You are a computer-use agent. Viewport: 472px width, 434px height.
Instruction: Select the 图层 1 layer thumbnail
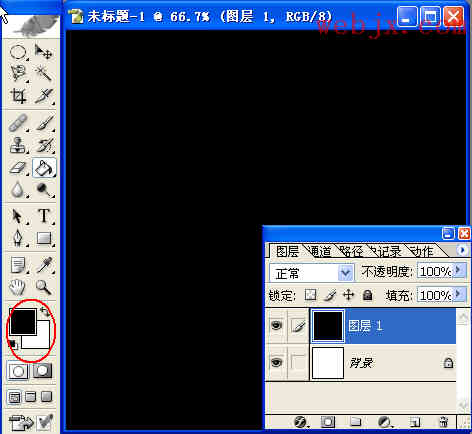pos(327,325)
